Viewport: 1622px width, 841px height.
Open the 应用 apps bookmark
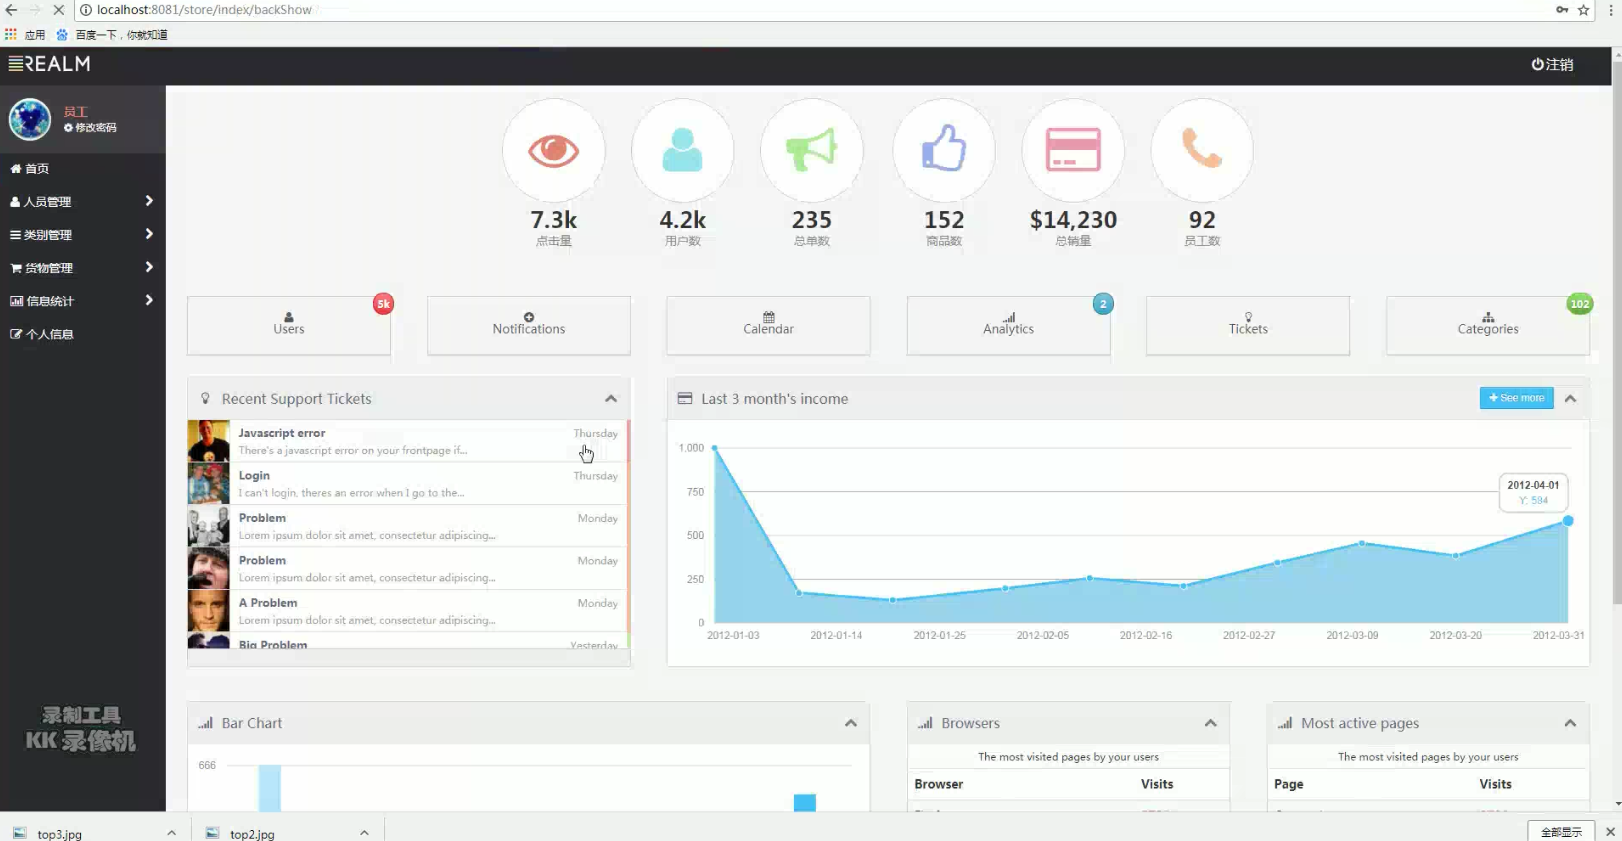click(x=26, y=35)
